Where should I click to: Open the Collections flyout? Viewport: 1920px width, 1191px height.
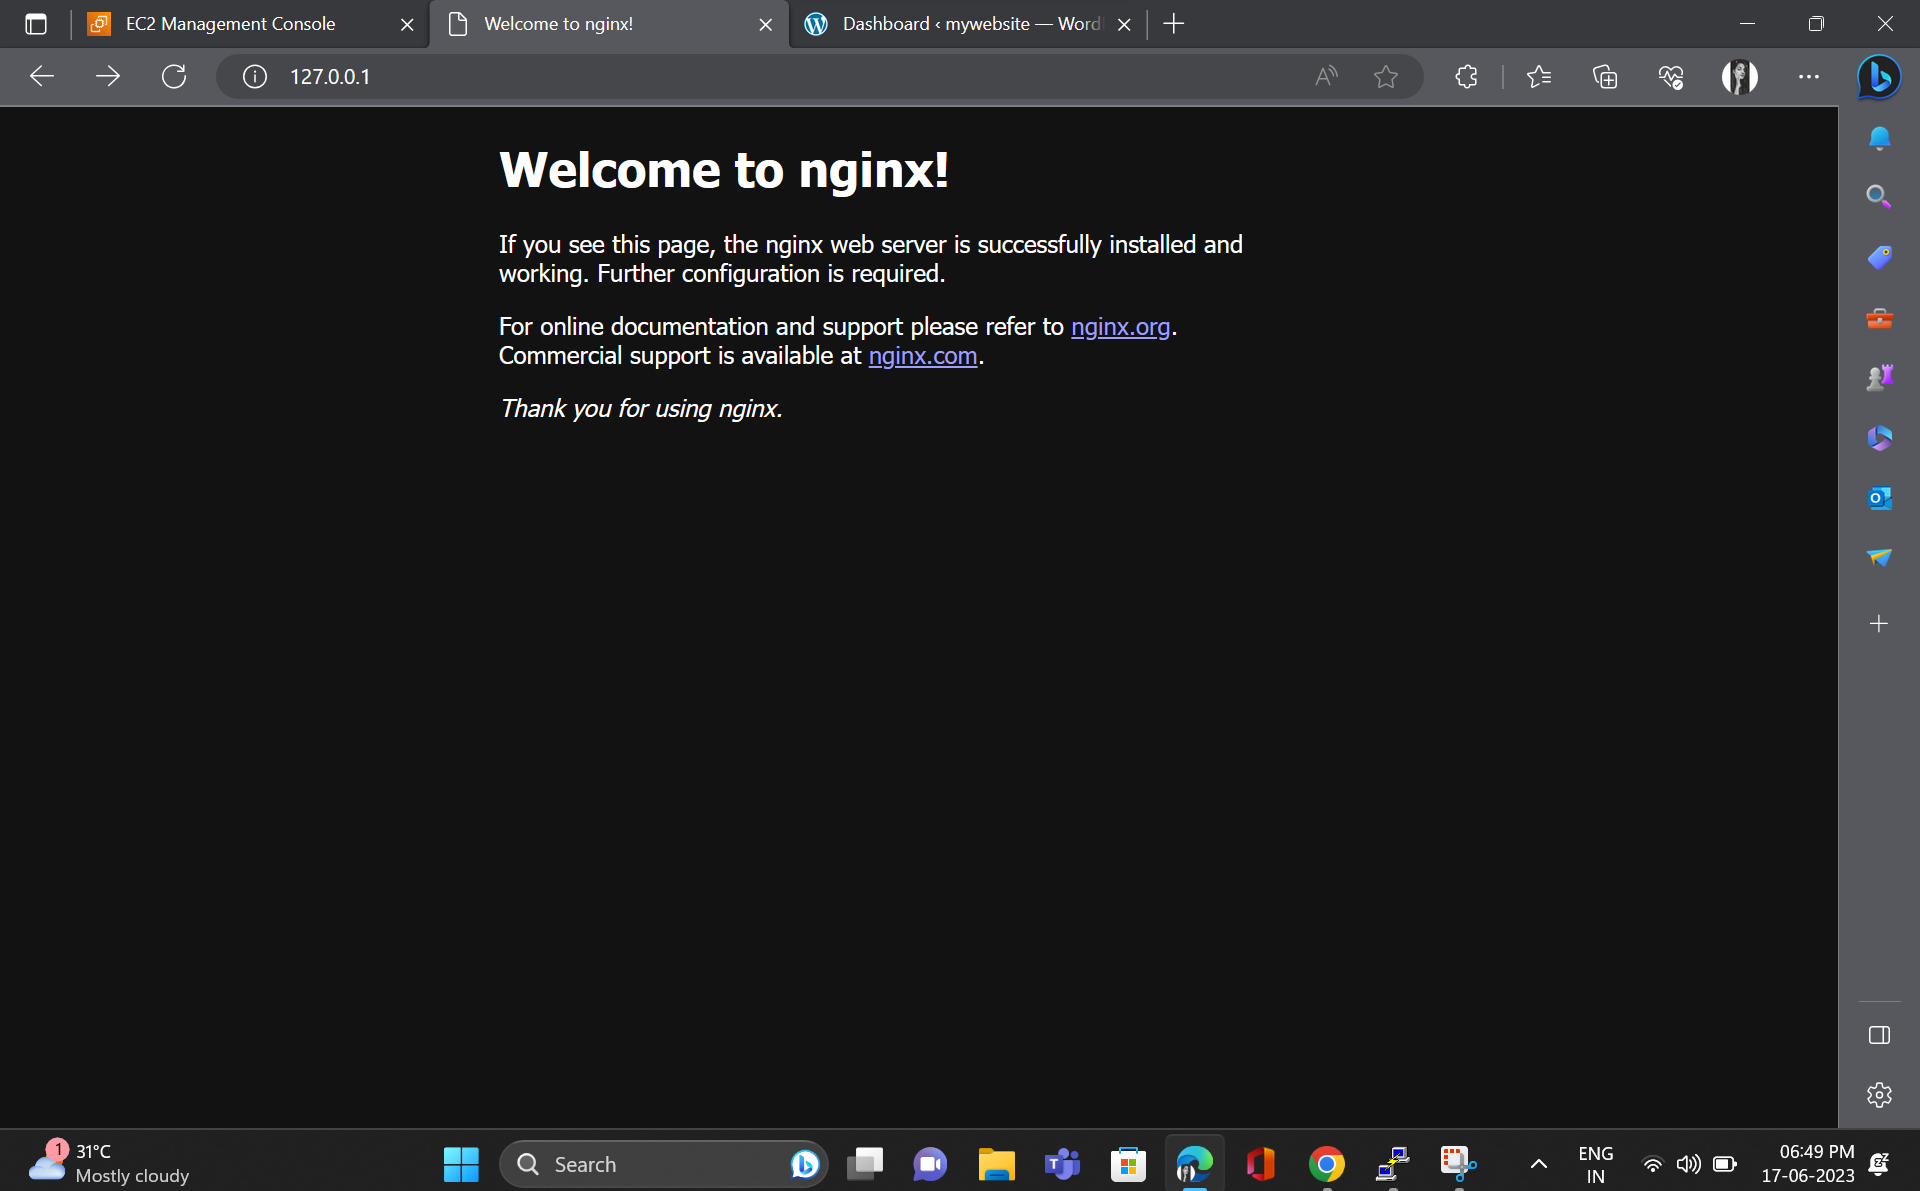[1604, 76]
